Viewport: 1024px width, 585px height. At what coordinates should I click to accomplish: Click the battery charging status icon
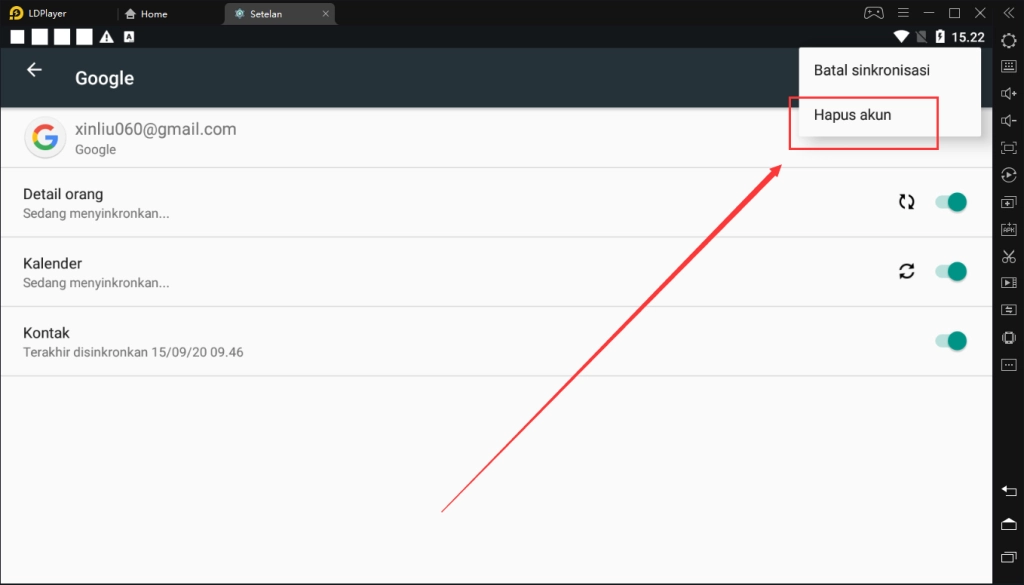pos(940,37)
